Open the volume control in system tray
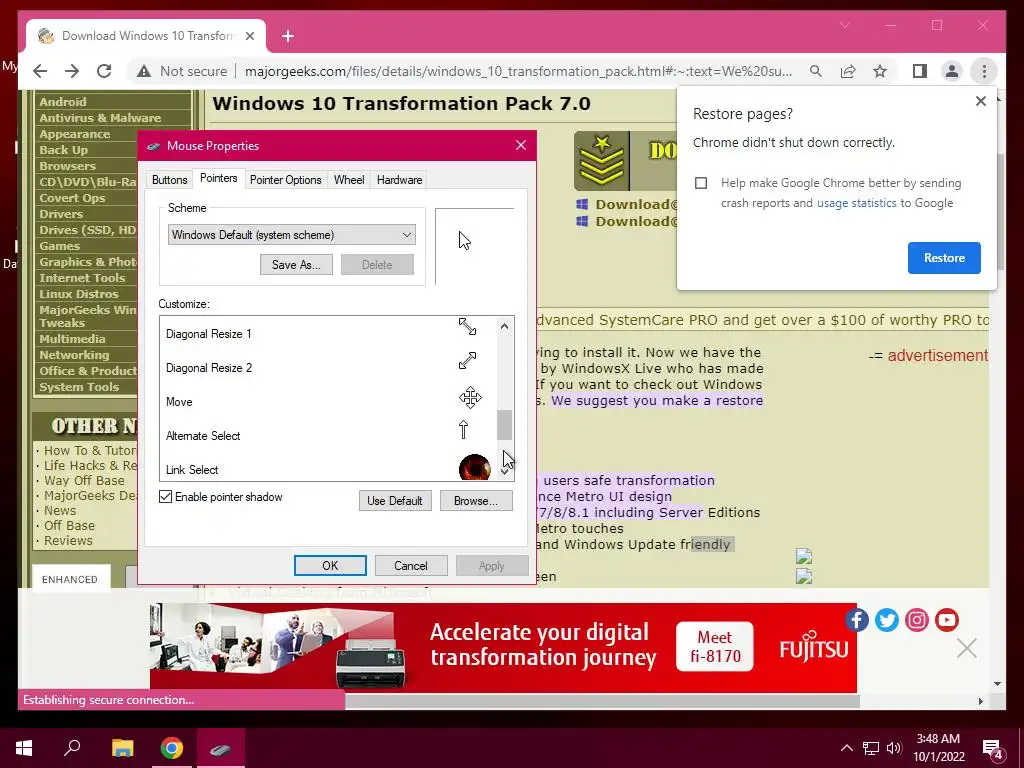The width and height of the screenshot is (1024, 768). coord(894,748)
